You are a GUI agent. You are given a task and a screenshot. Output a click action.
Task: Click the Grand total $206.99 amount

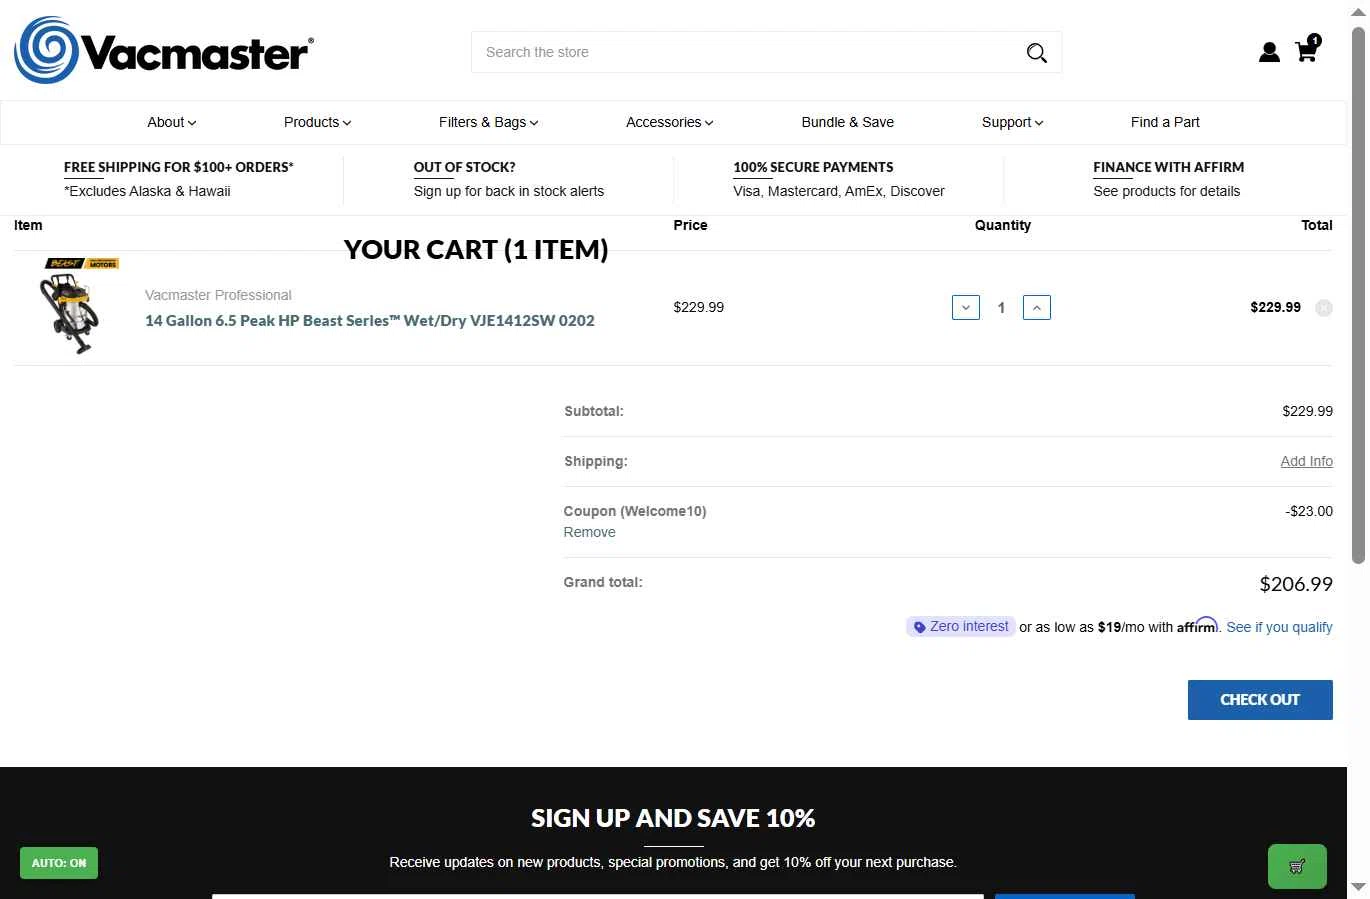point(1296,584)
